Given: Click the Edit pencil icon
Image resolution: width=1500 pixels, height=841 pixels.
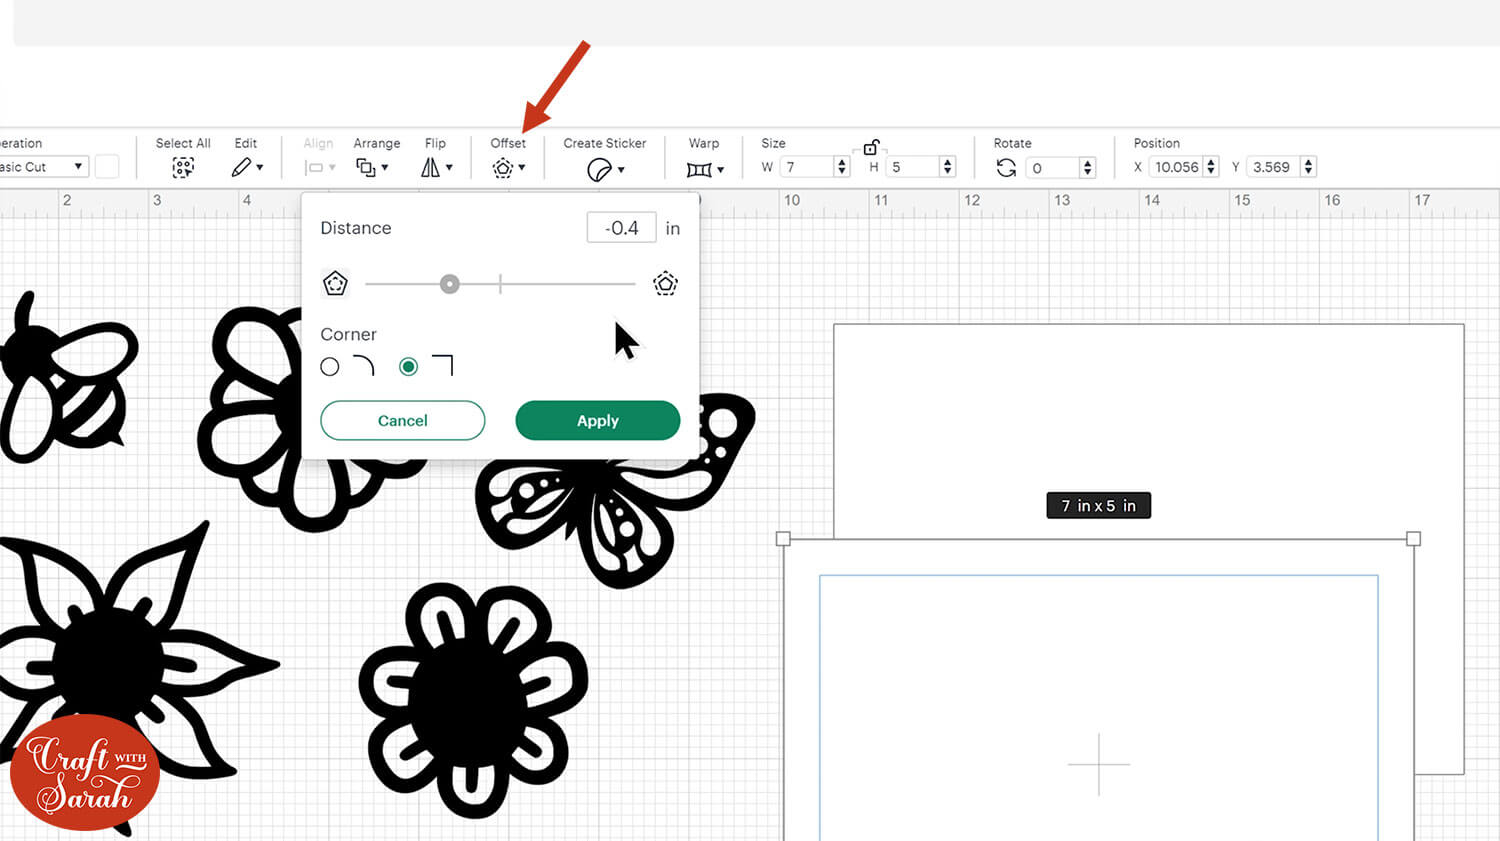Looking at the screenshot, I should (241, 167).
